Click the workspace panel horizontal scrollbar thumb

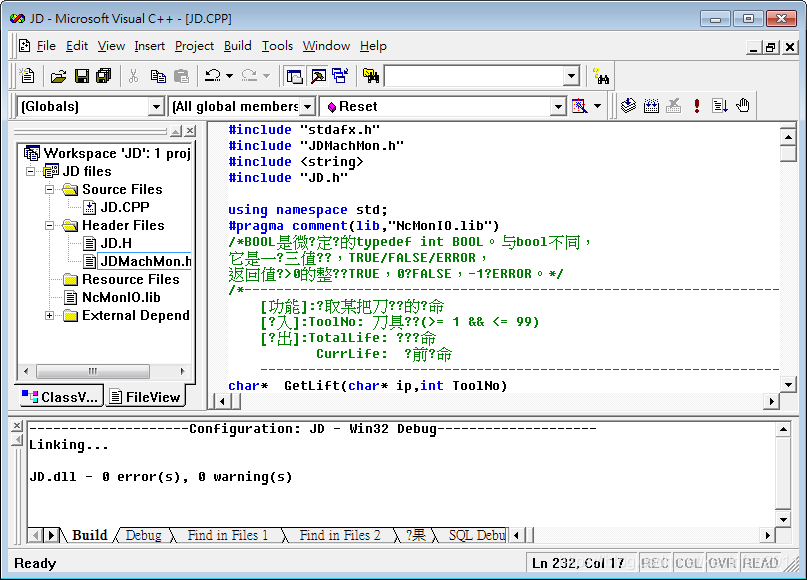point(93,371)
